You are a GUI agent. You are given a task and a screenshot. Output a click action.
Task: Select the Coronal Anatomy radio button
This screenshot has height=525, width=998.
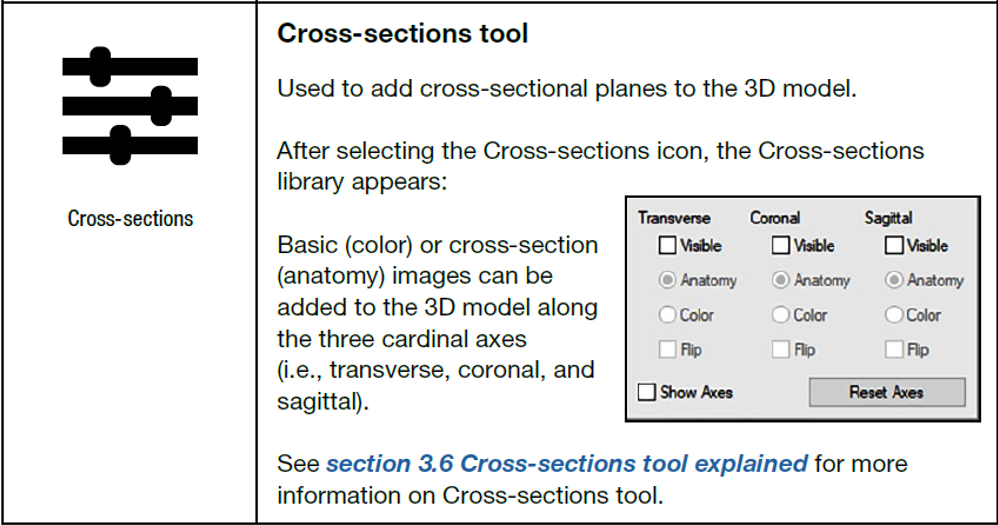pyautogui.click(x=781, y=280)
